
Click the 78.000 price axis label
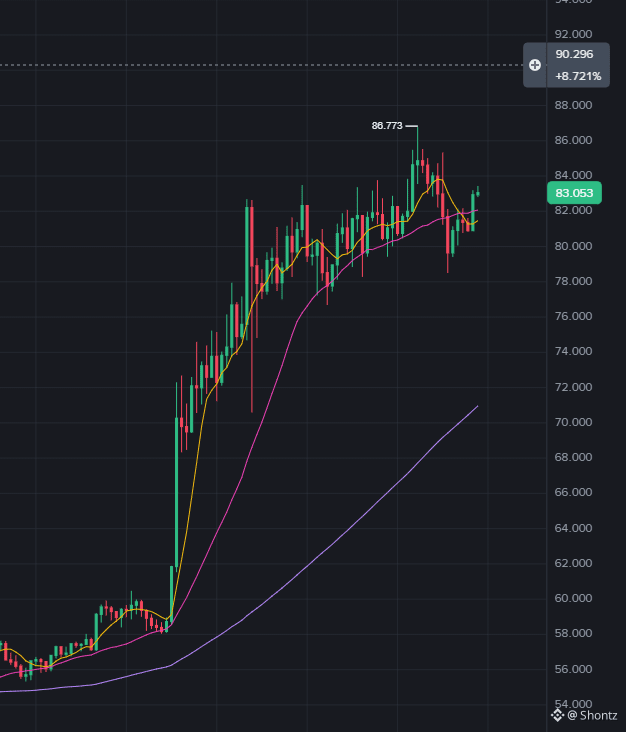click(x=573, y=281)
